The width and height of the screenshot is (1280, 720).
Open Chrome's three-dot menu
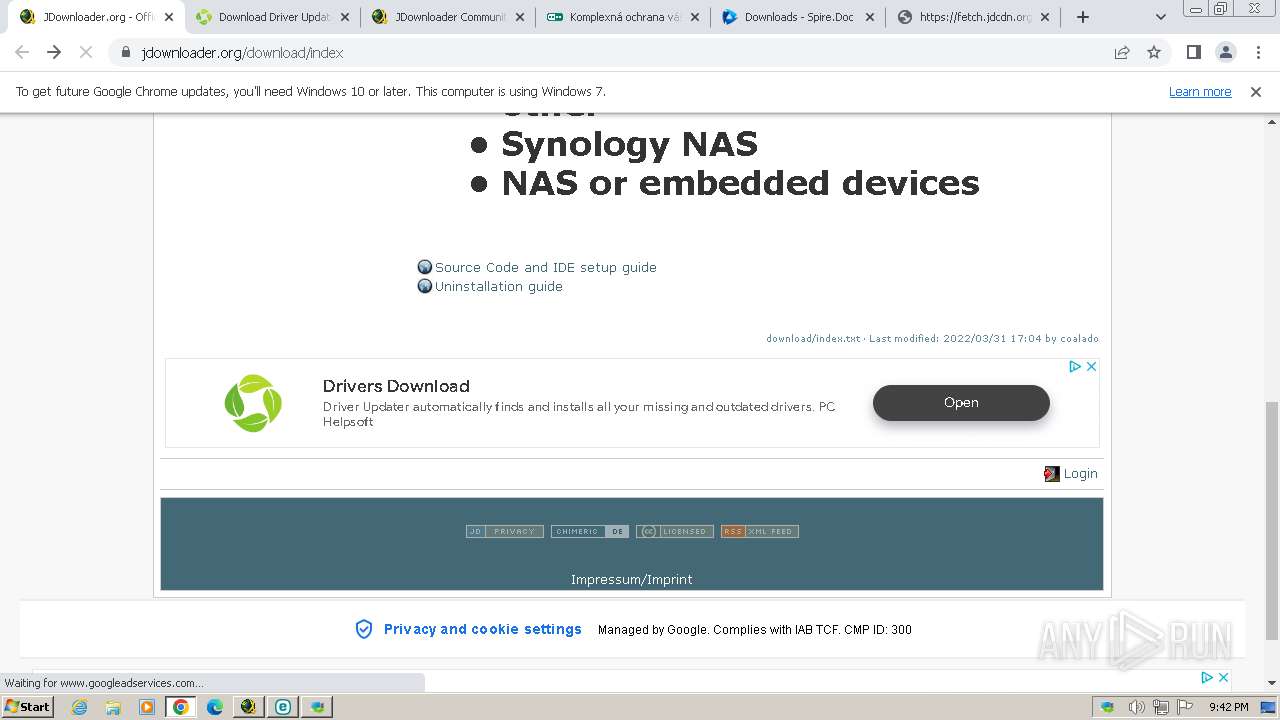tap(1258, 52)
